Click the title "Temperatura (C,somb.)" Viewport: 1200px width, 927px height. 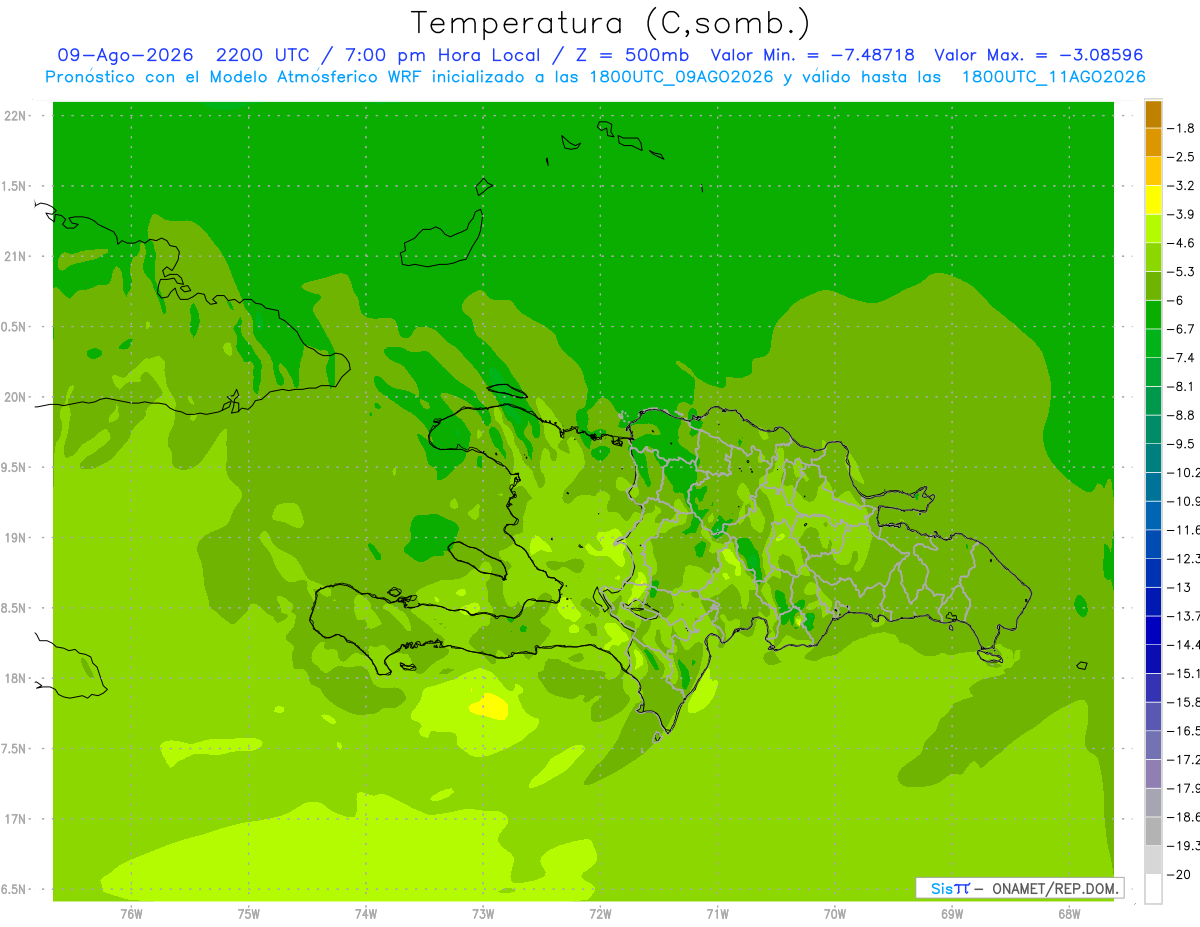pos(611,22)
